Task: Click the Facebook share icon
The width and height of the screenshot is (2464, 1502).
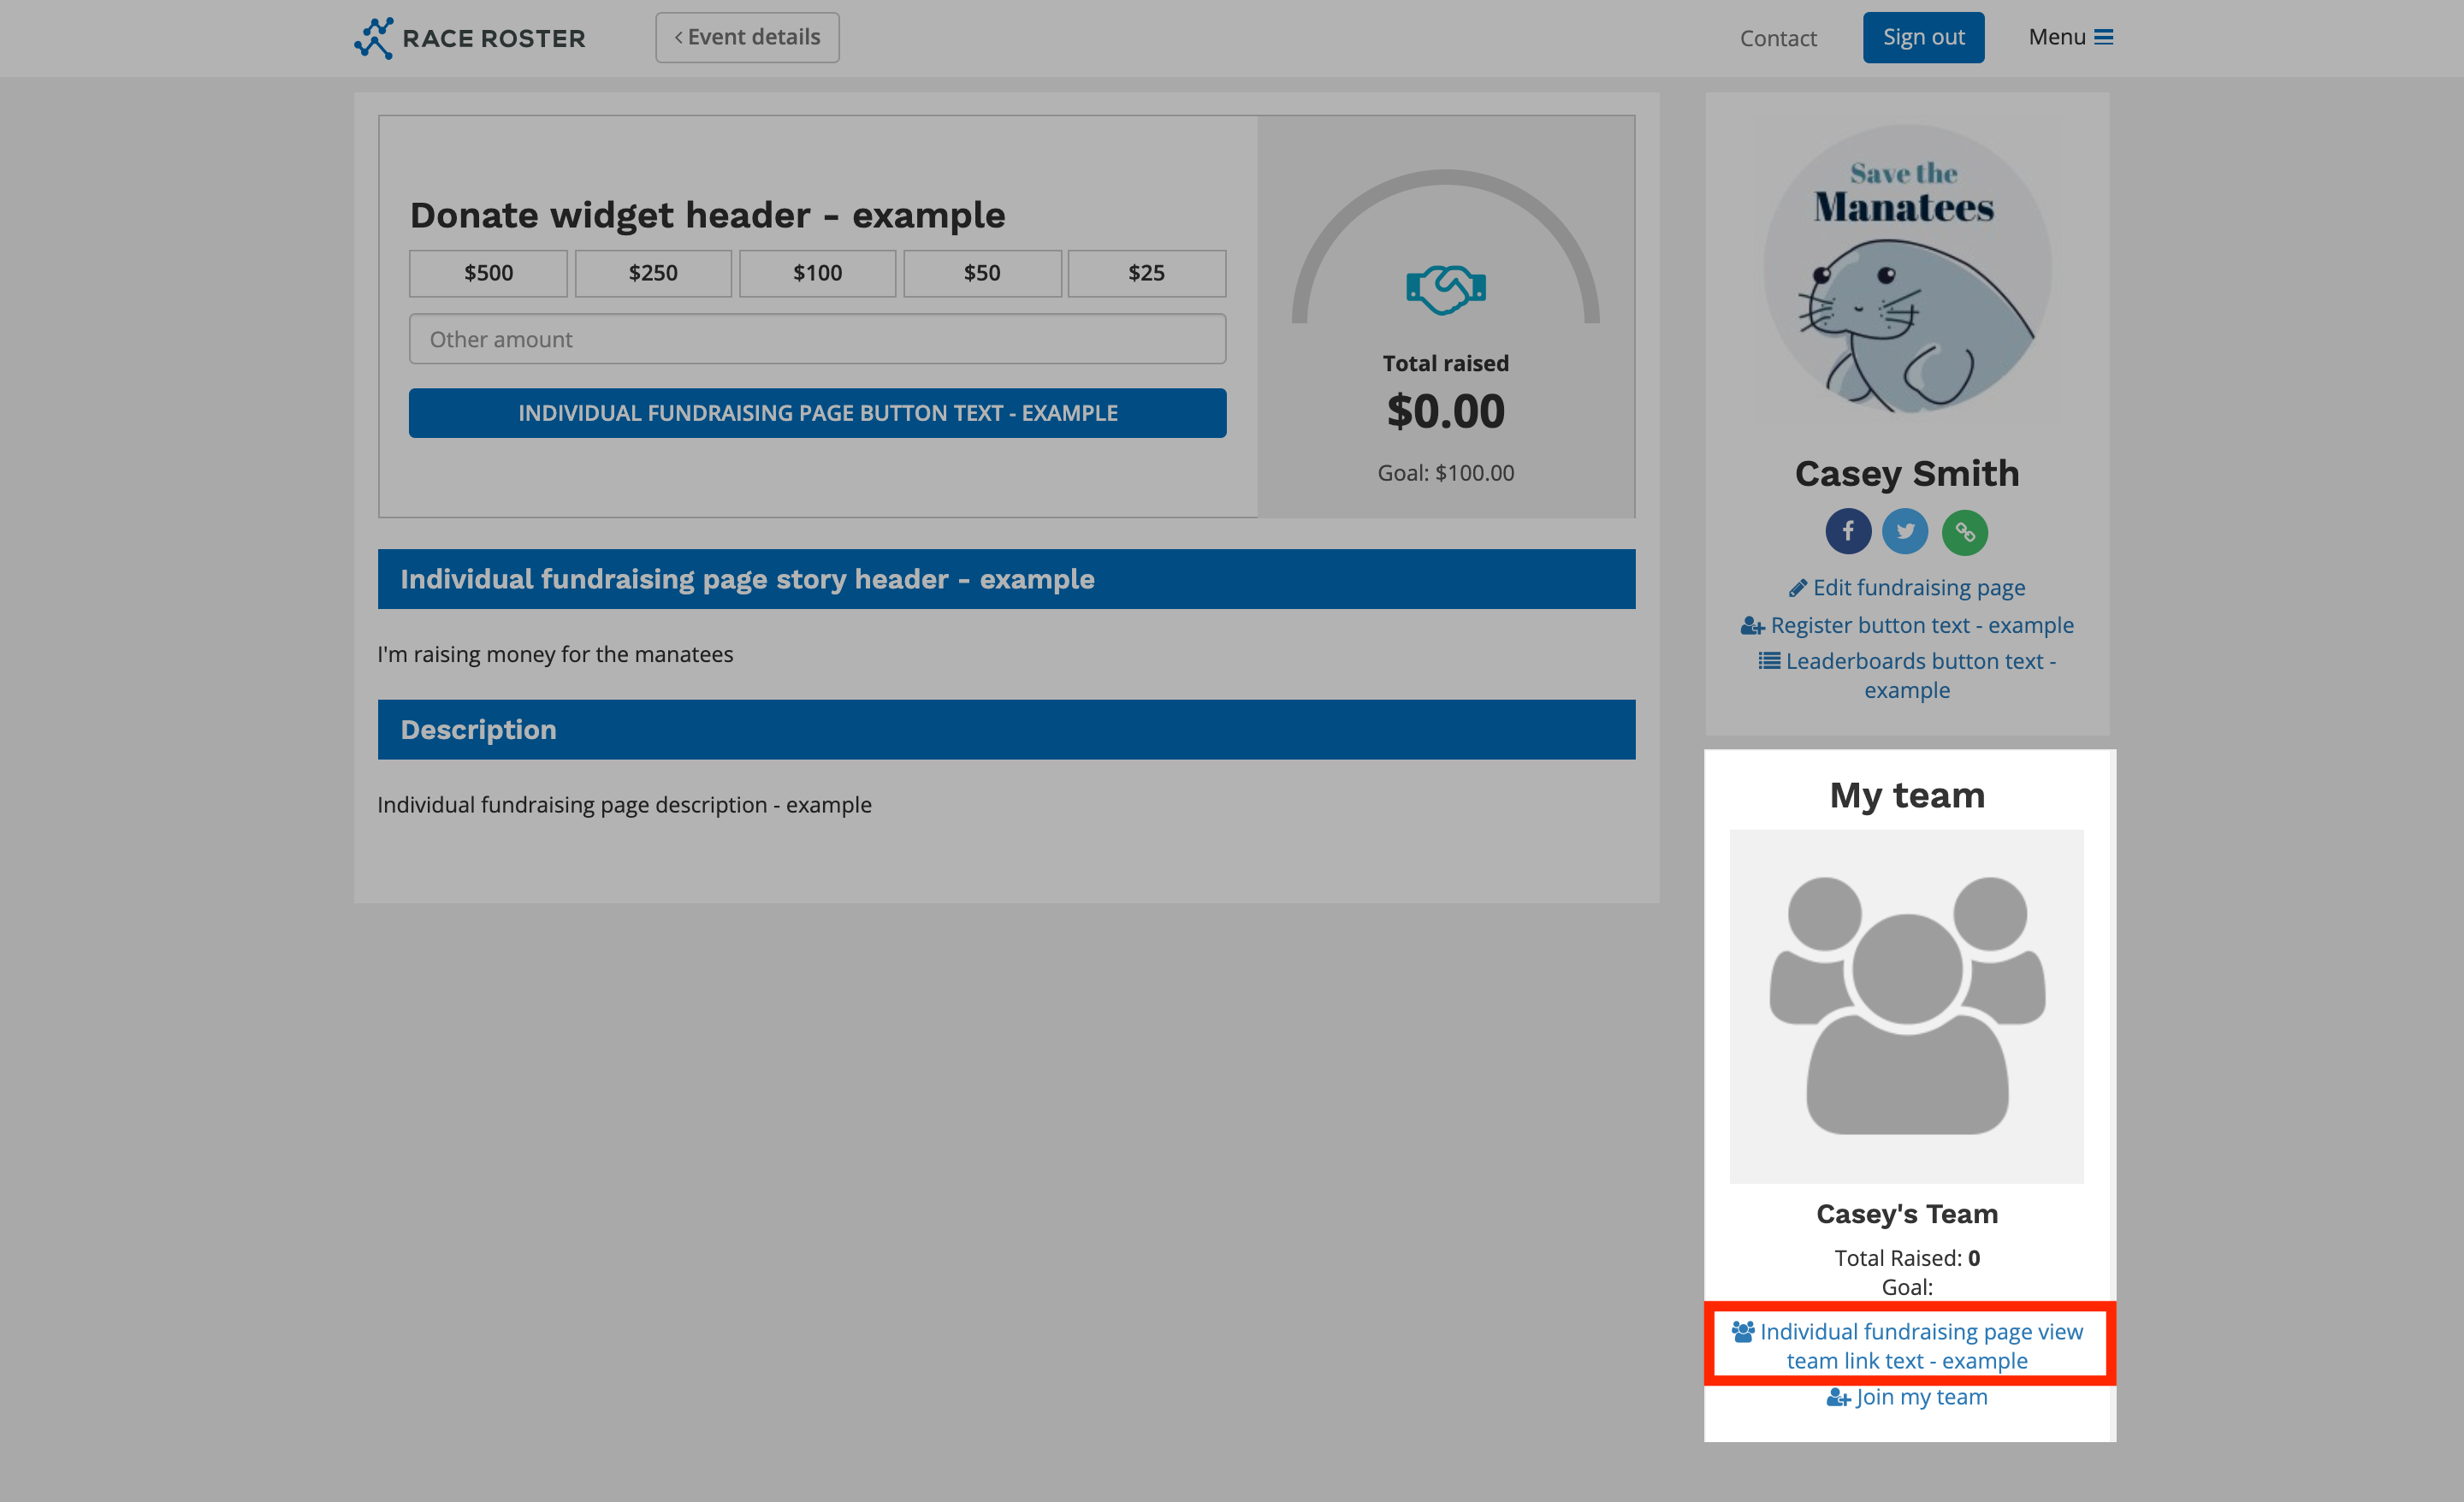Action: point(1847,531)
